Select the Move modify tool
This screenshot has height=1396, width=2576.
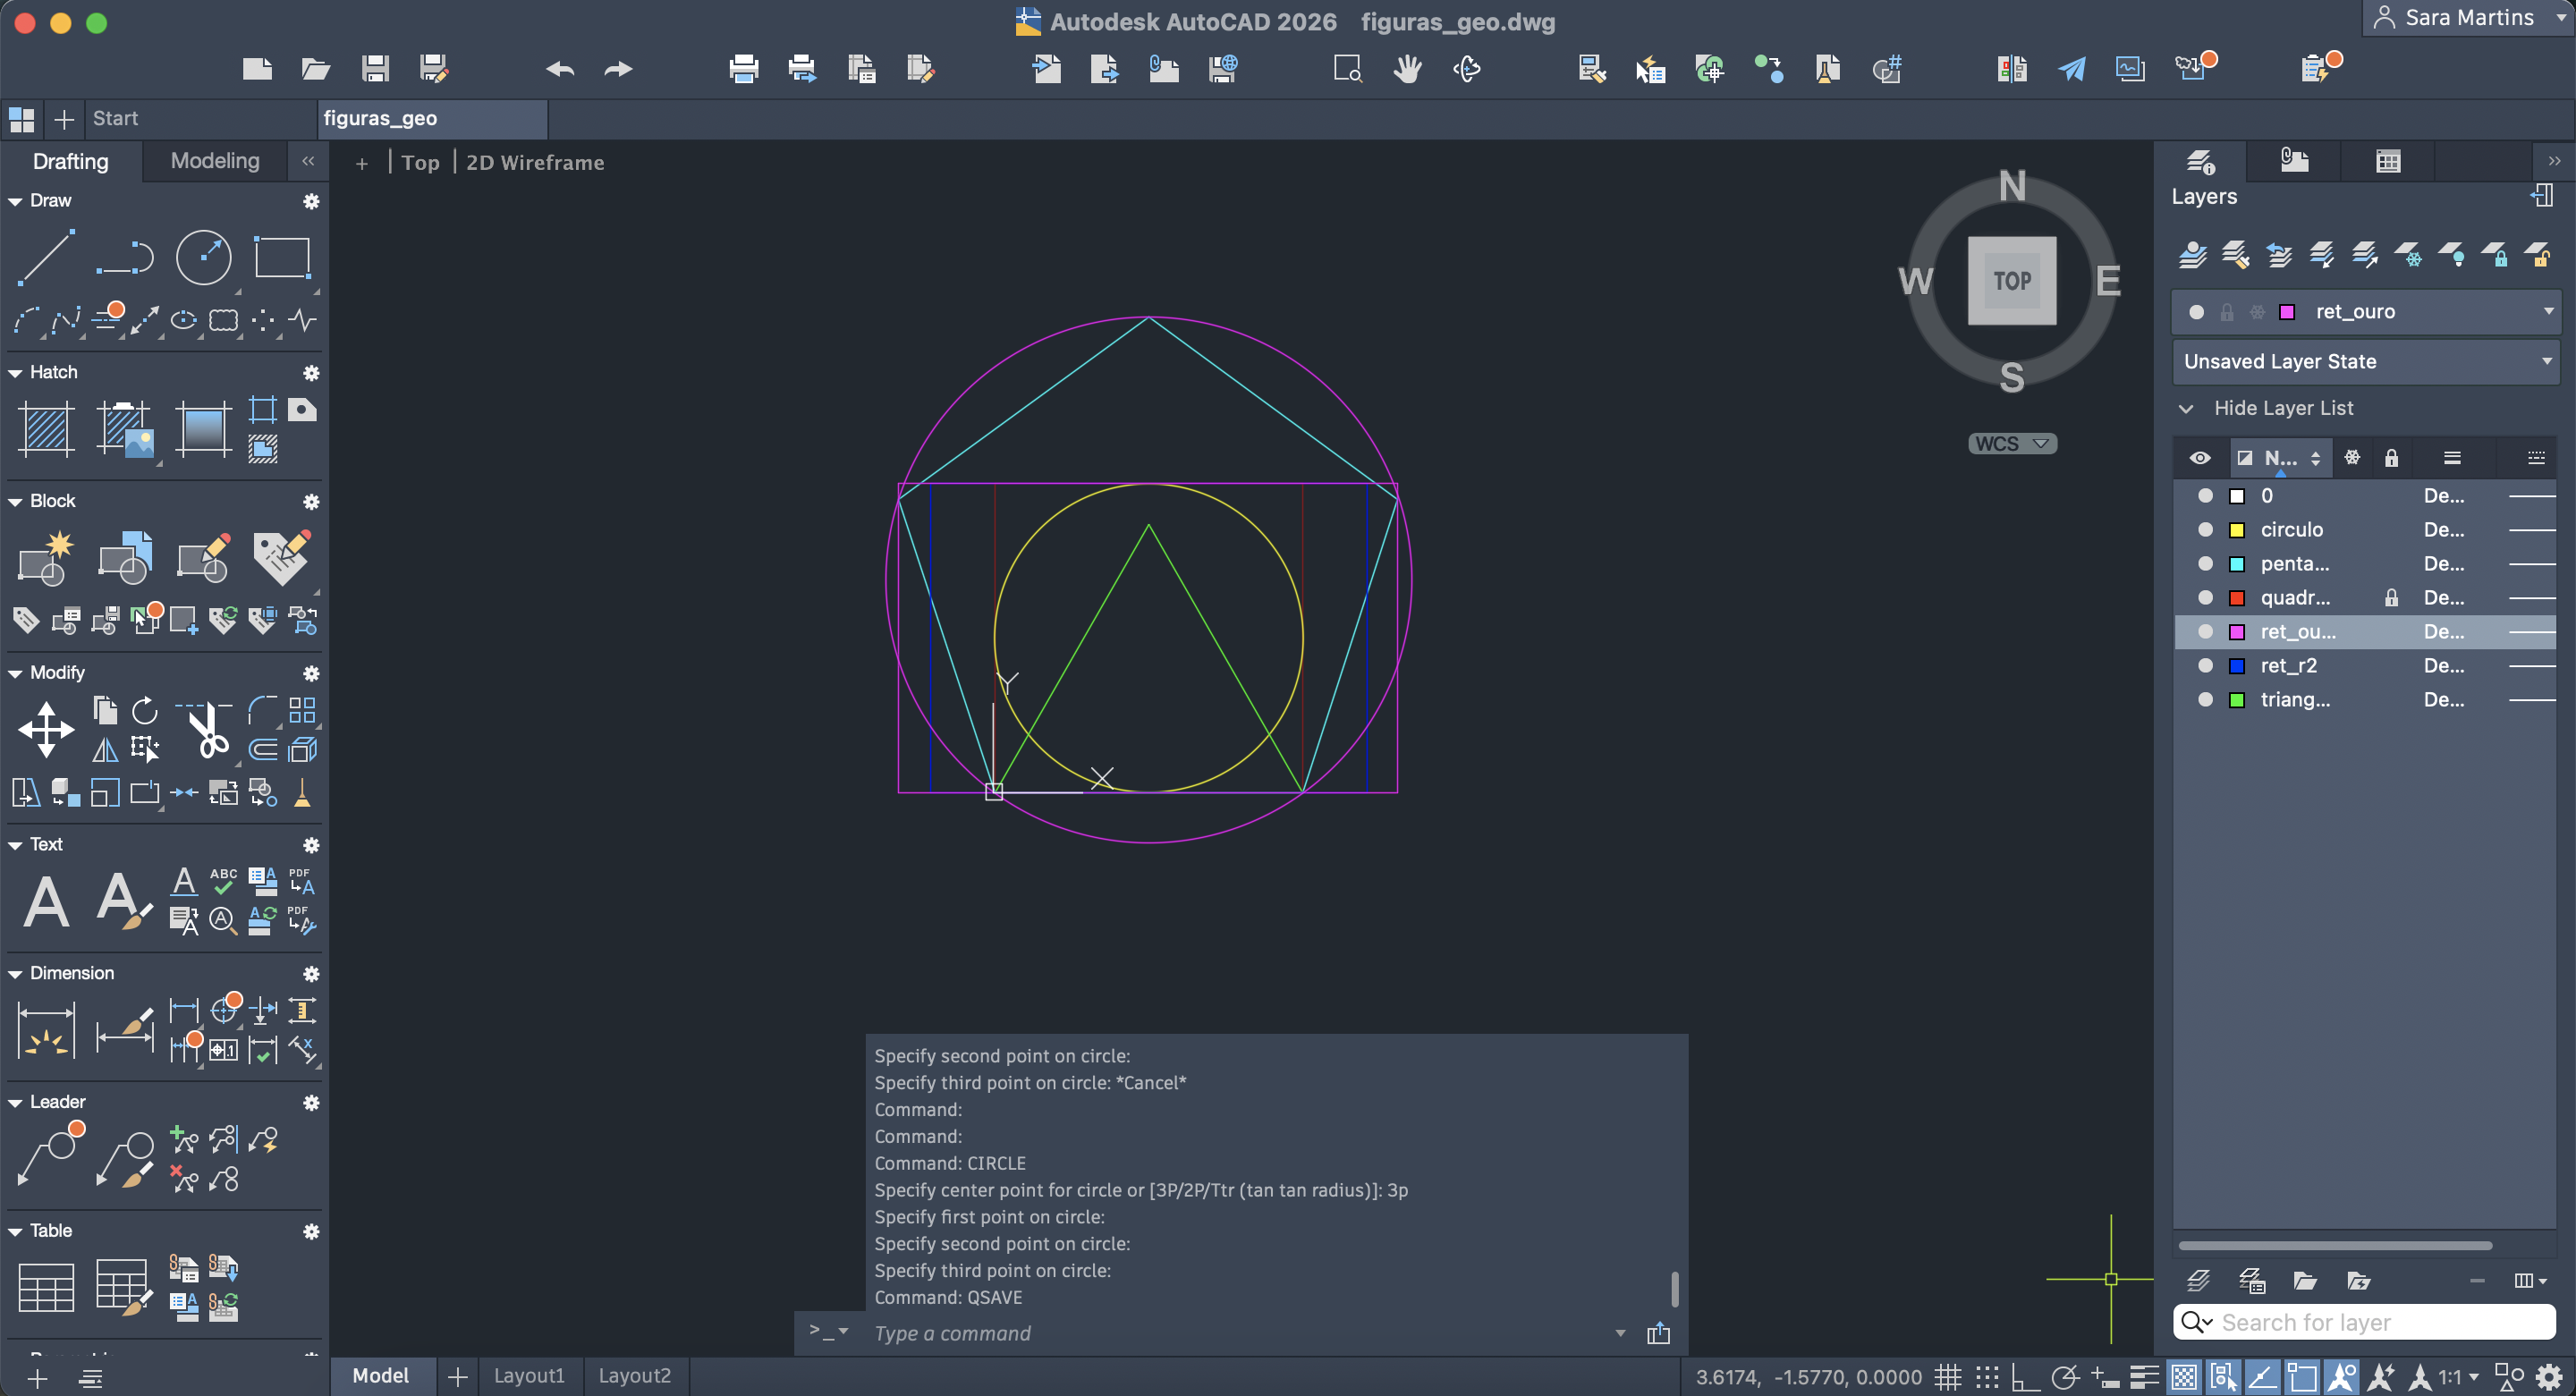coord(46,729)
